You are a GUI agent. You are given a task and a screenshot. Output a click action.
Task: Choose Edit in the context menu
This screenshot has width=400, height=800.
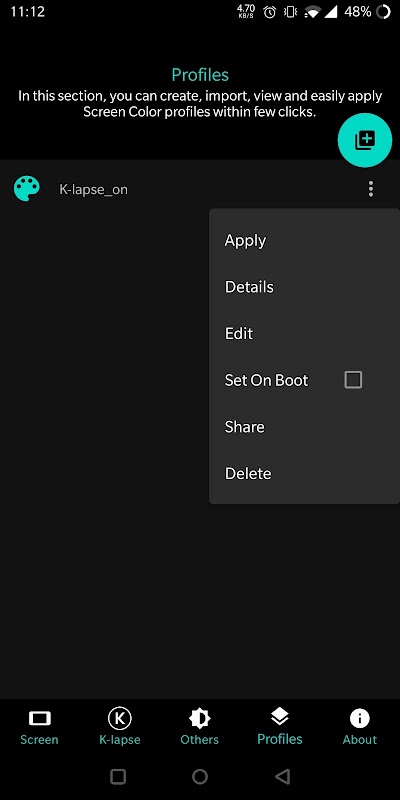tap(239, 333)
